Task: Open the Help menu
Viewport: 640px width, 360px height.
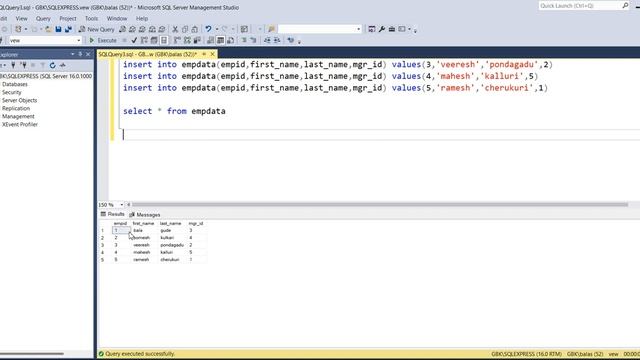Action: pos(142,18)
